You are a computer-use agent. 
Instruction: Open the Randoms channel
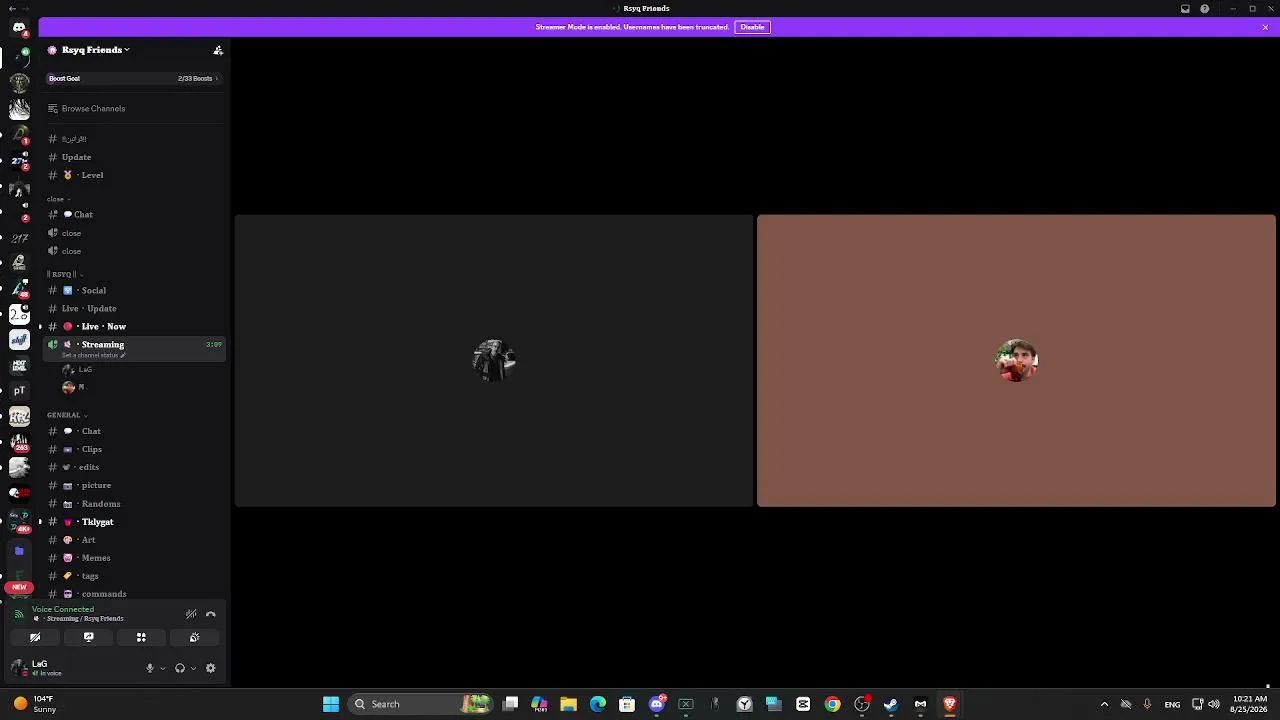(133, 503)
